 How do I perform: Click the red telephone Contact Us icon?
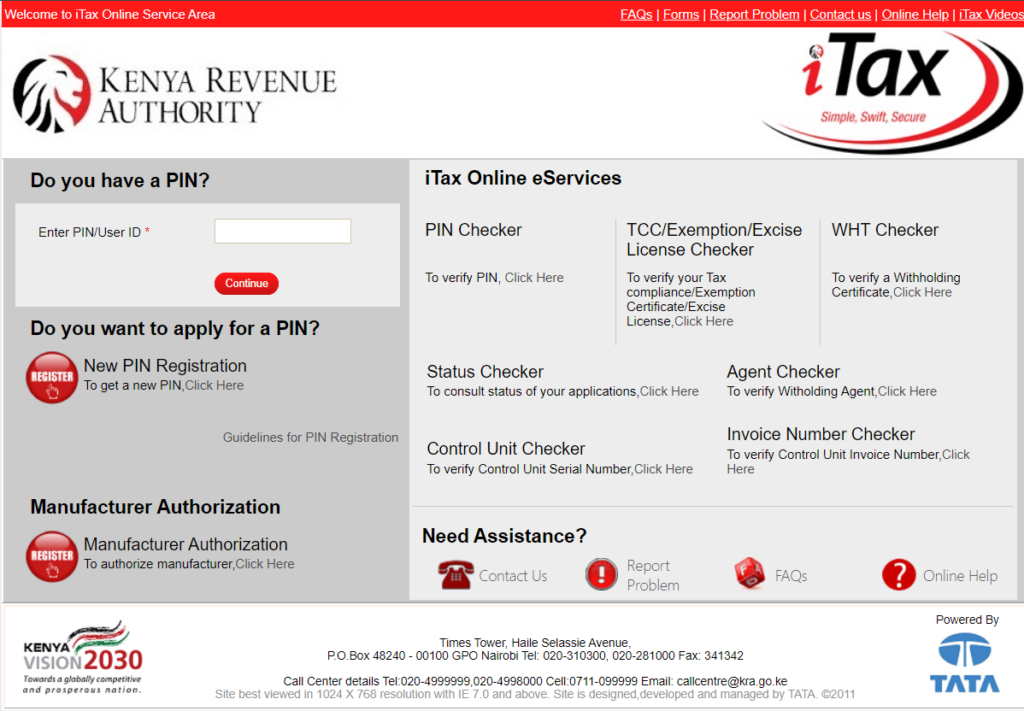click(x=454, y=575)
